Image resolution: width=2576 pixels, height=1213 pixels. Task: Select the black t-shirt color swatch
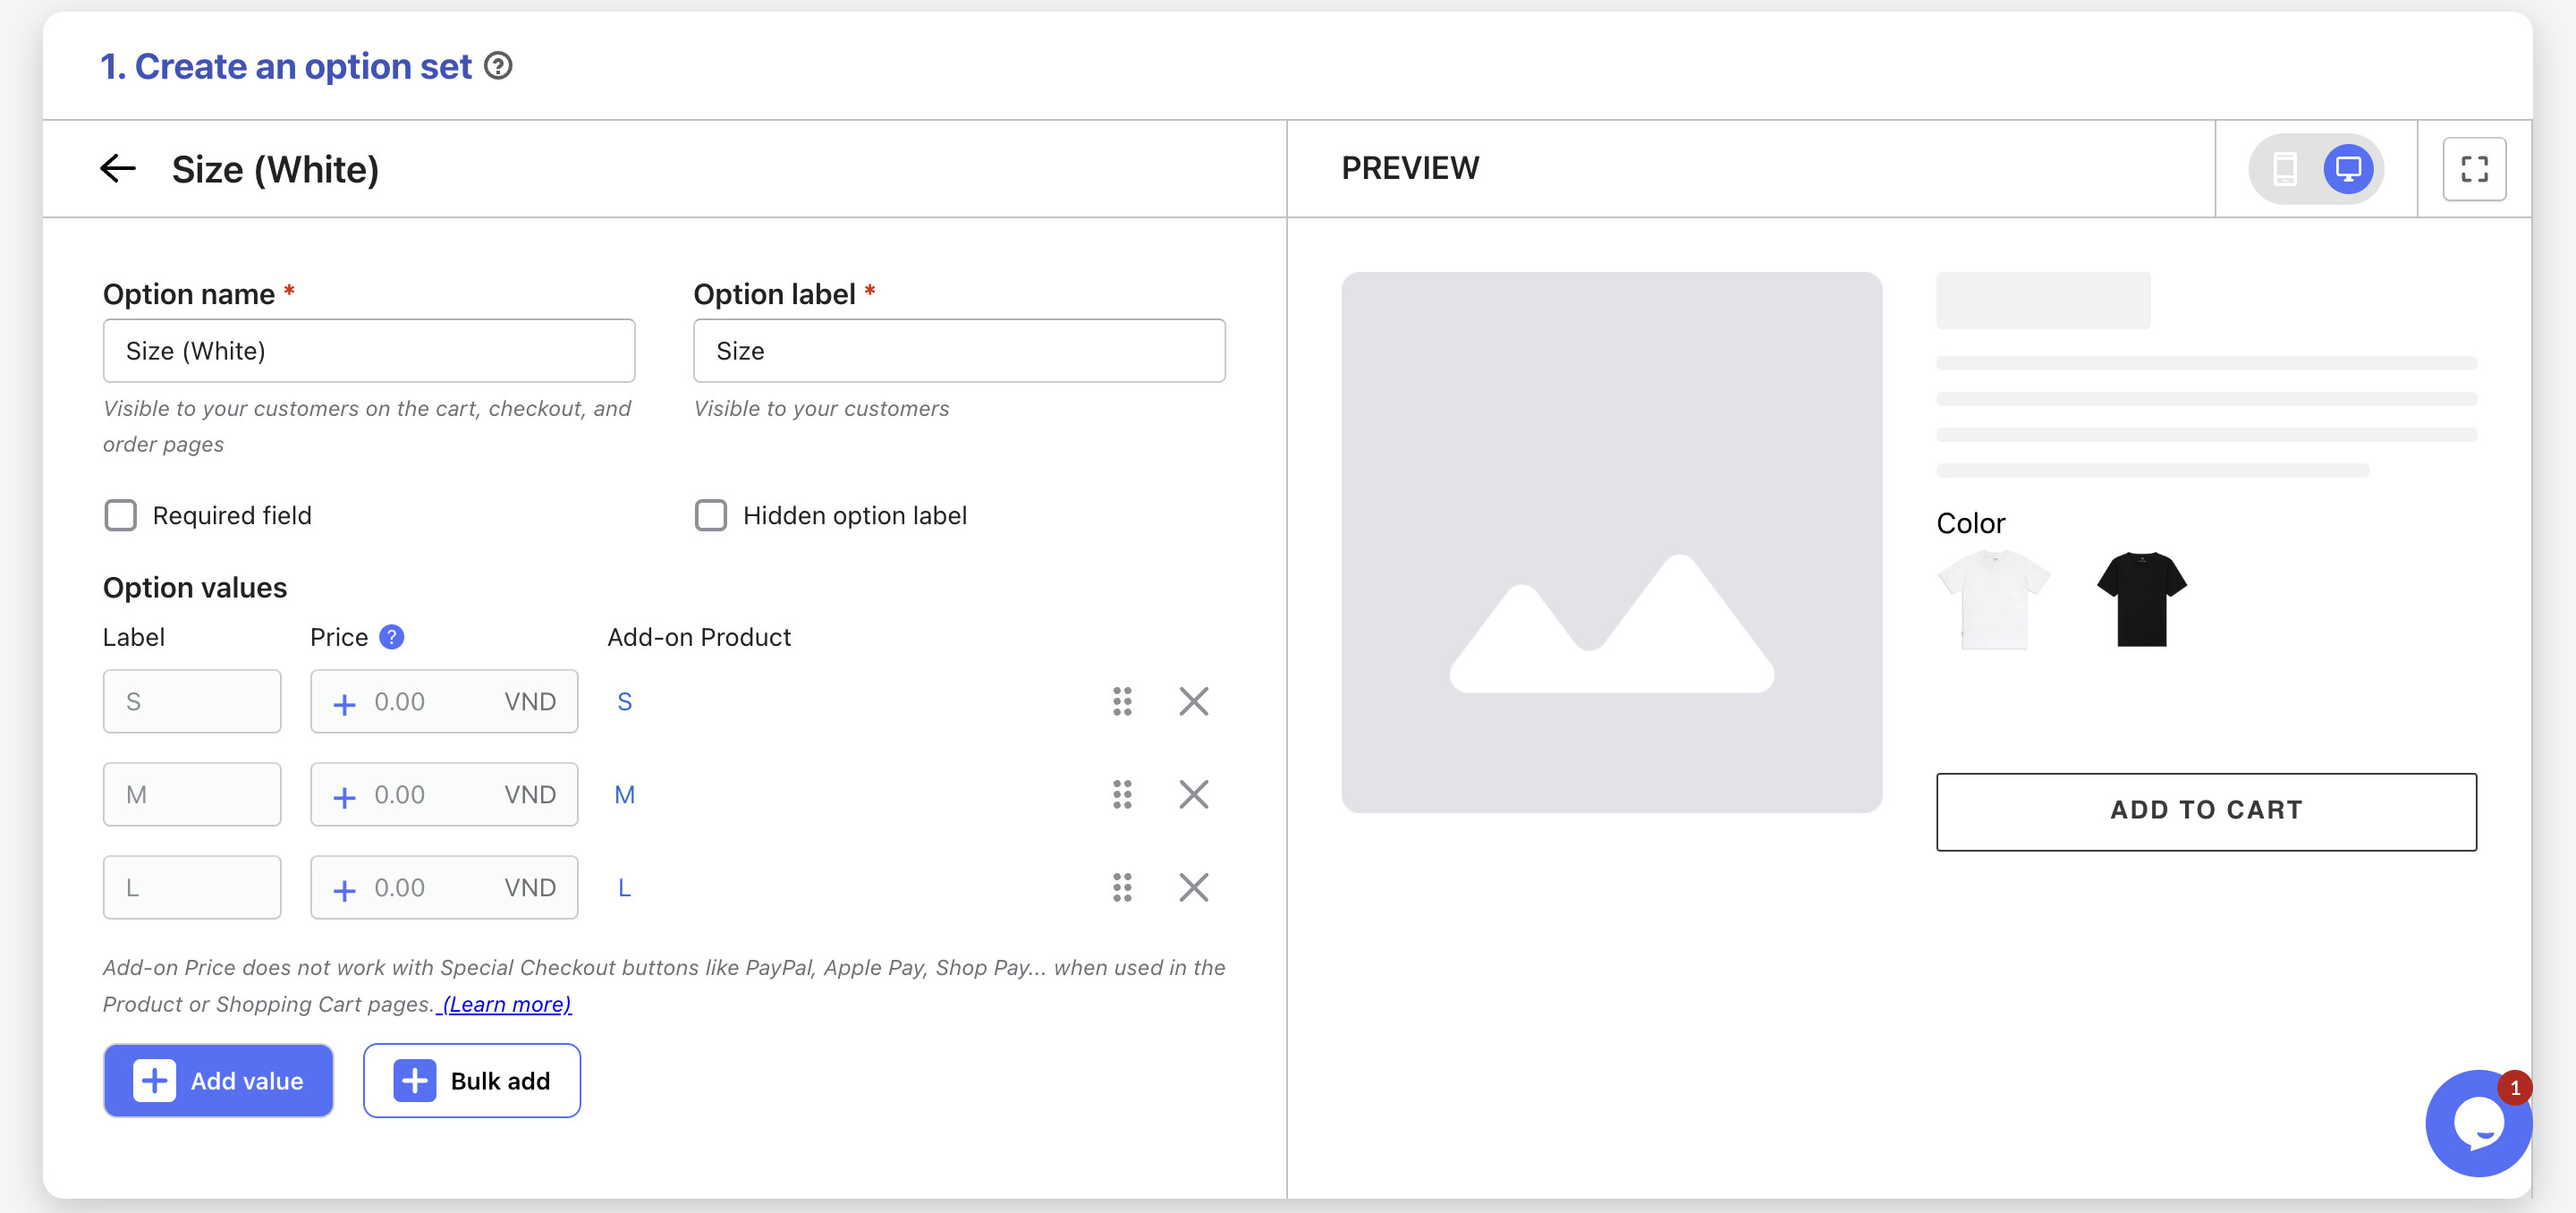(x=2141, y=599)
